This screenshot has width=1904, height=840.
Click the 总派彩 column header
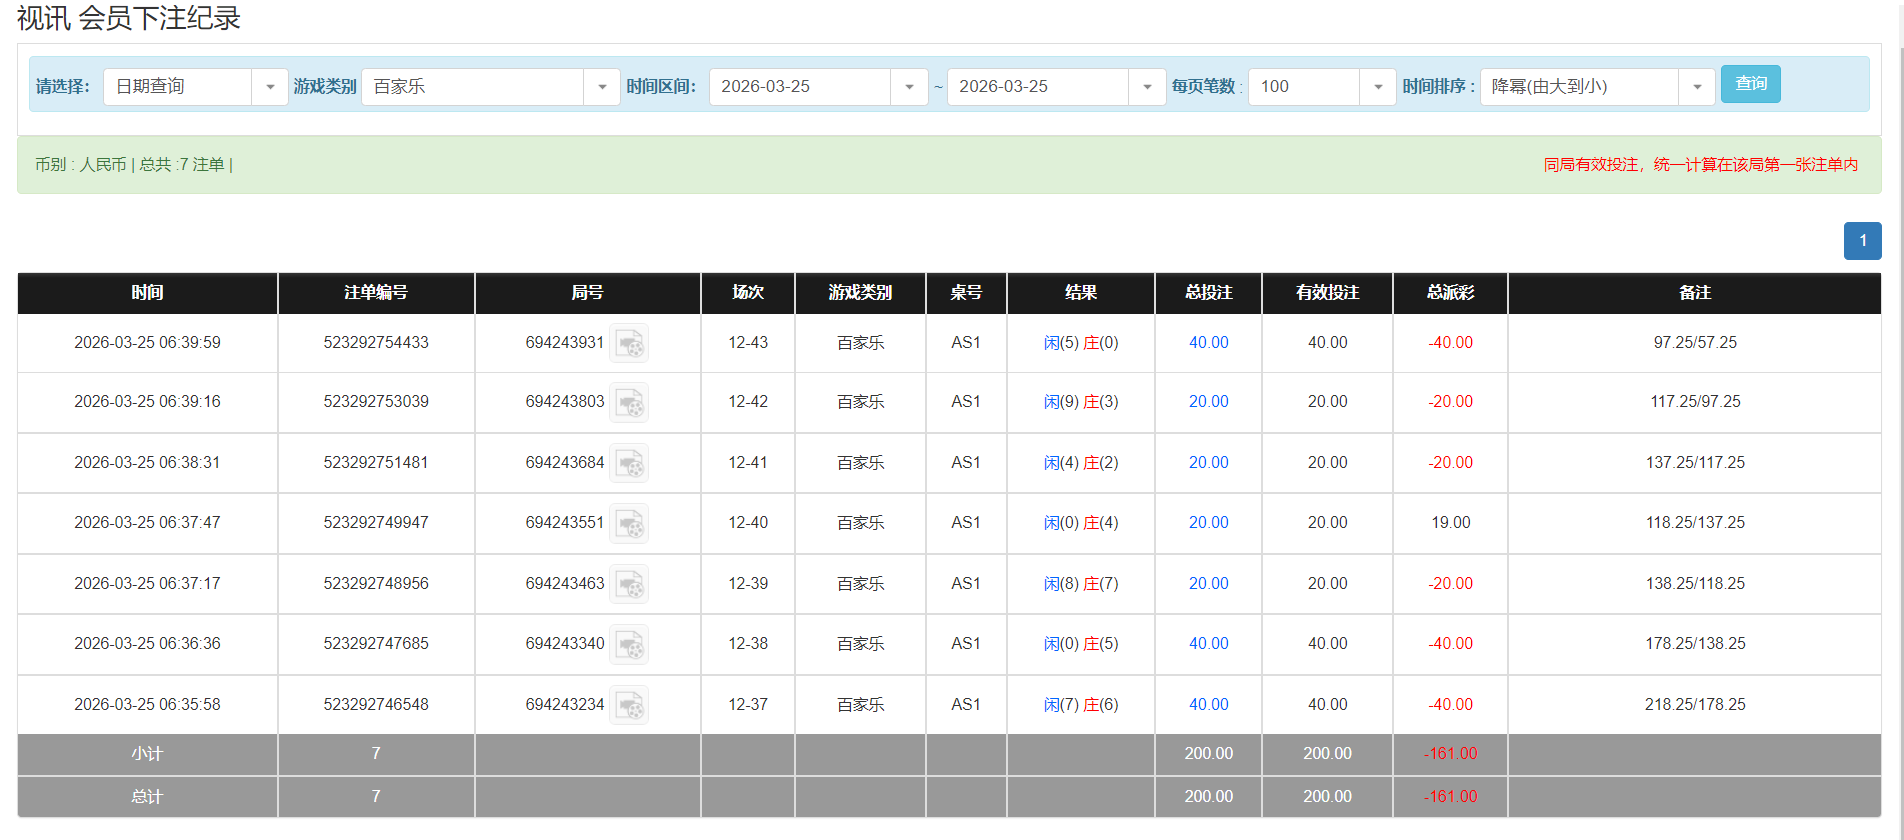[1450, 293]
